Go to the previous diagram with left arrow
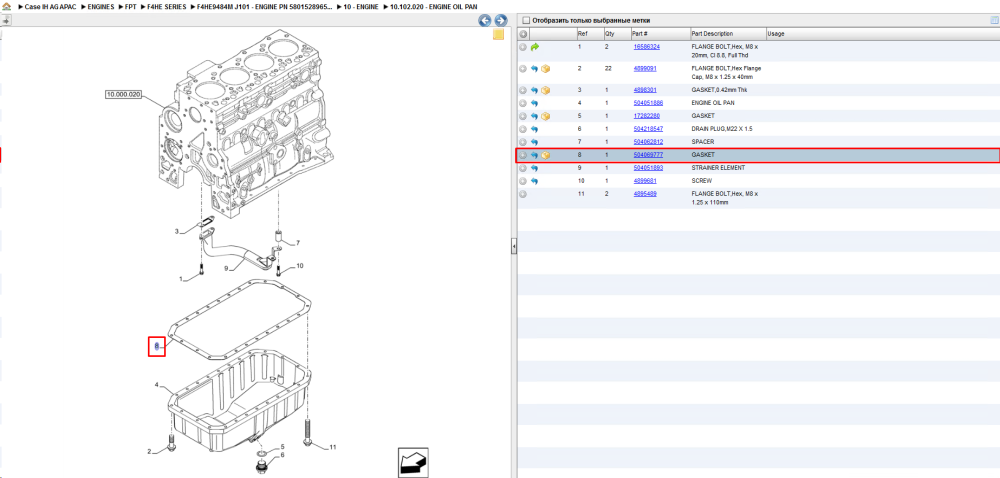Viewport: 1000px width, 478px height. point(485,20)
